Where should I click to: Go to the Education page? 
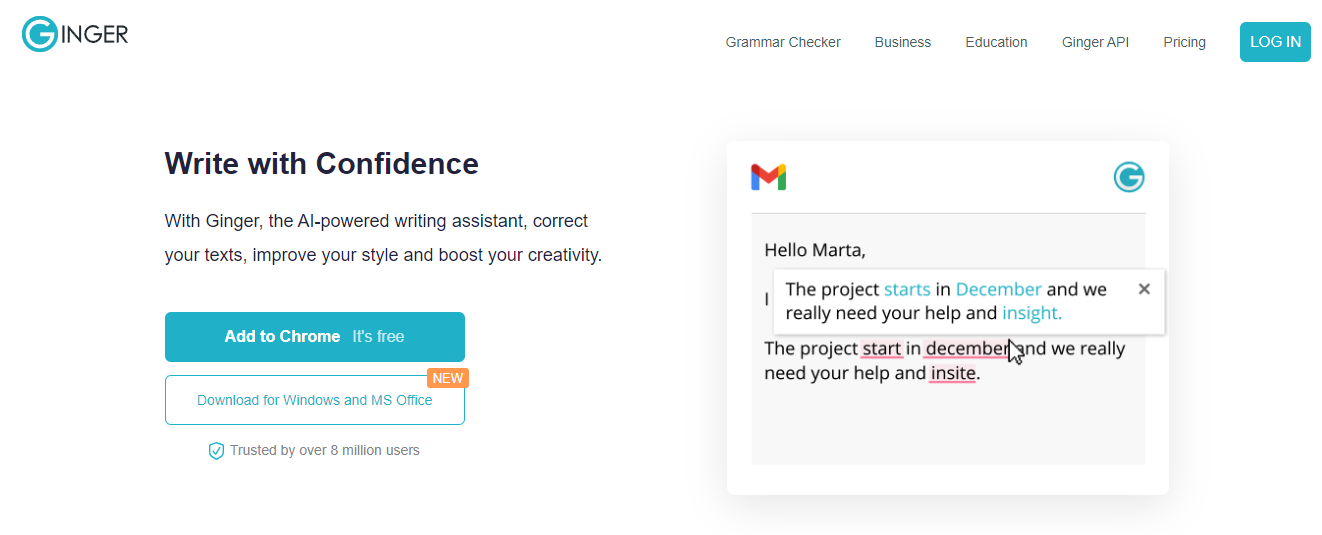click(996, 42)
